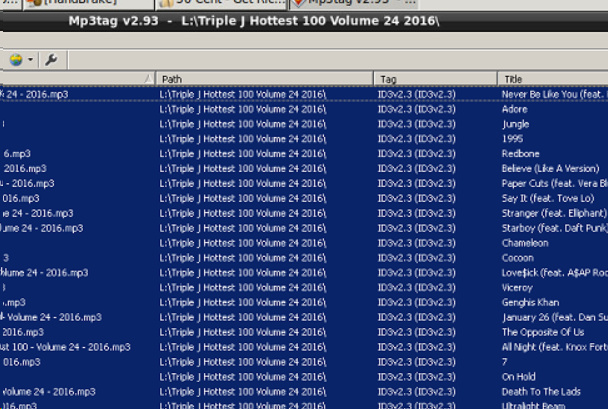Select filename '6.mp3' in the Redbone row

[17, 154]
